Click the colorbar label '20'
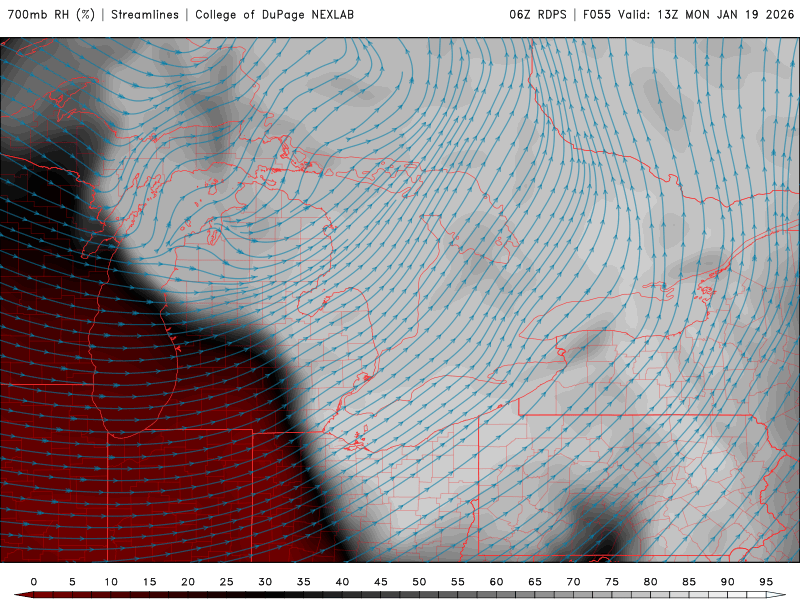This screenshot has height=600, width=800. [188, 582]
